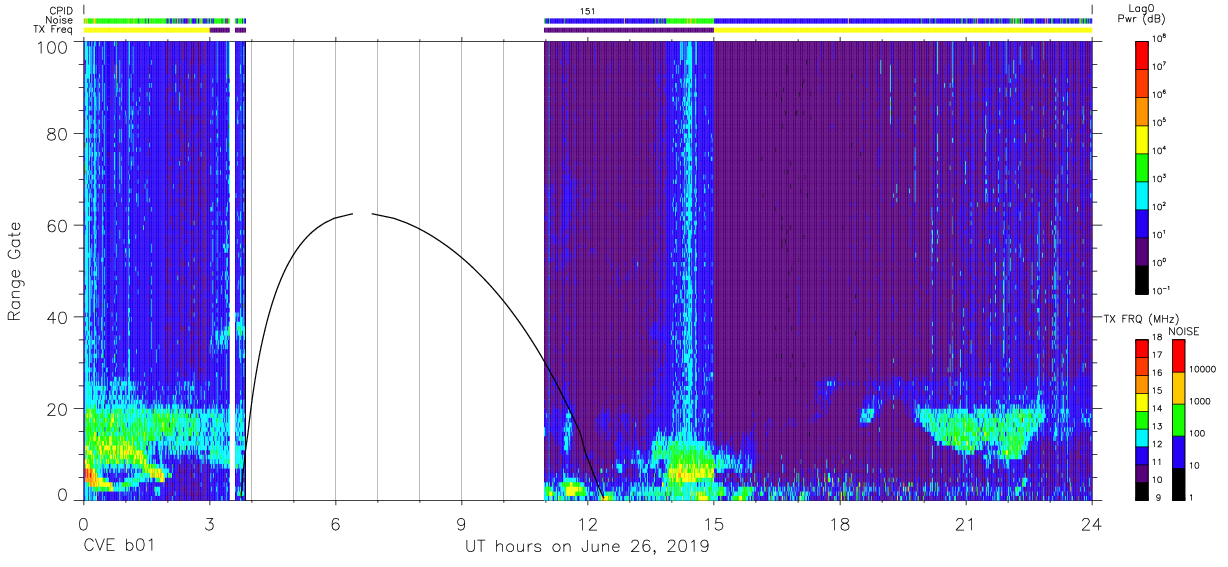Viewport: 1228px width, 567px height.
Task: Click the red top segment of TX FRQ color bar
Action: [x=1142, y=348]
